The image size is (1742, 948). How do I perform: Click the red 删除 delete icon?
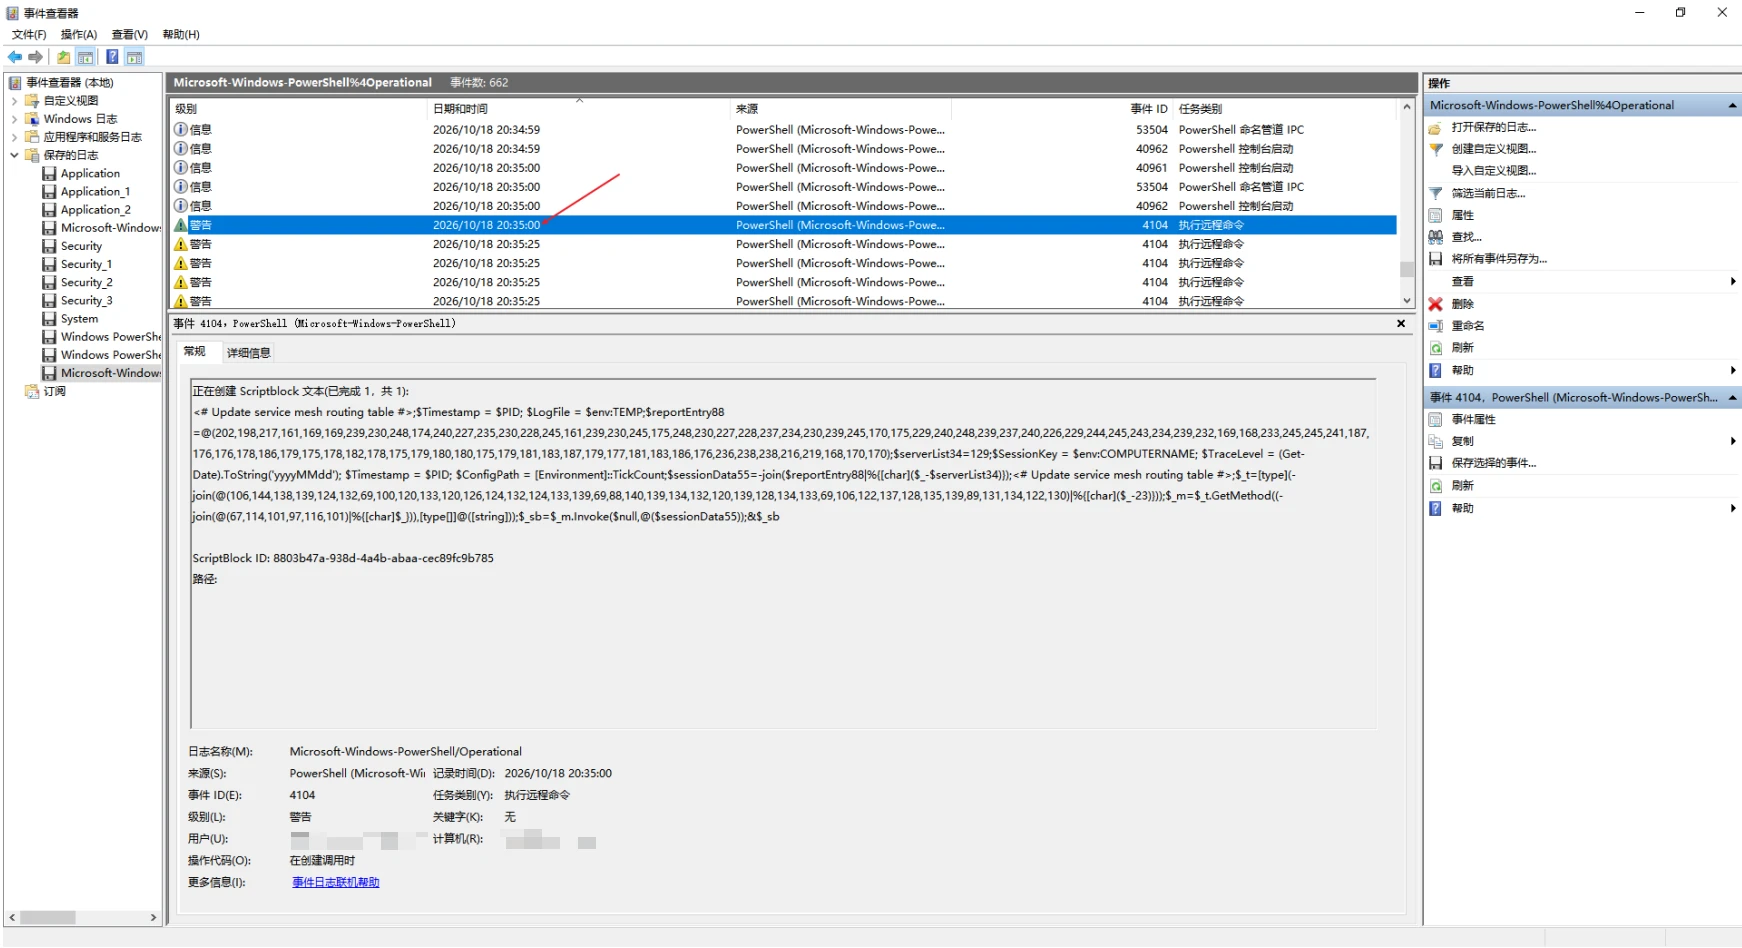pos(1435,304)
